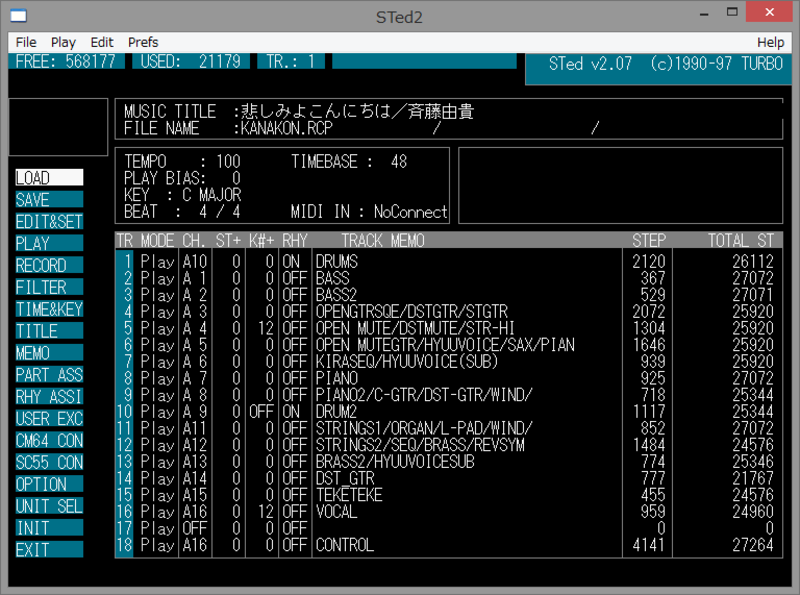Toggle RHY OFF for VOCAL track
Image resolution: width=800 pixels, height=595 pixels.
pos(295,511)
